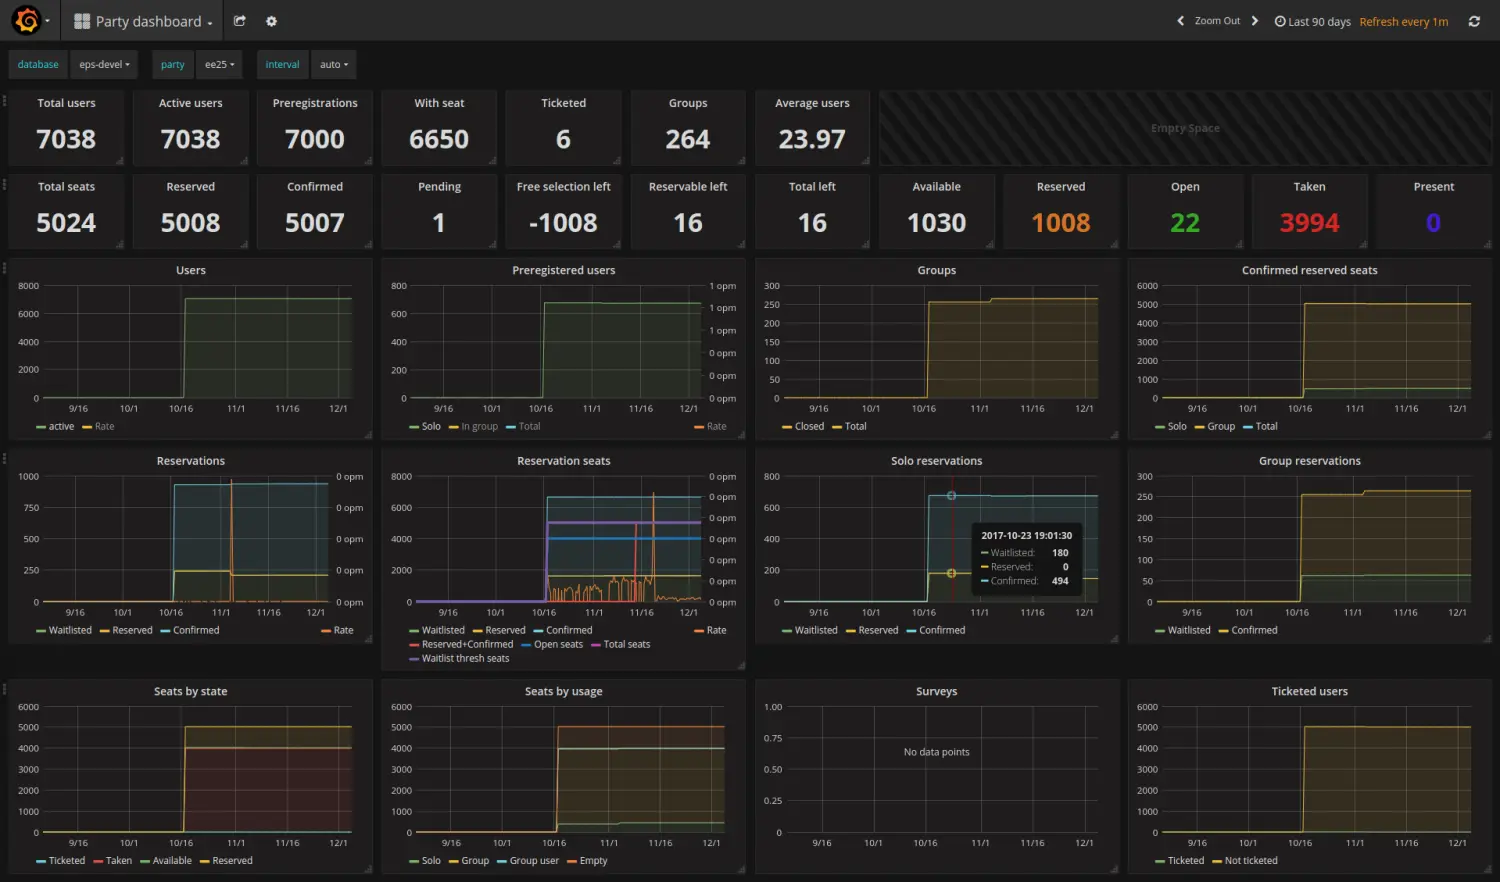This screenshot has height=882, width=1500.
Task: Click the Available value 1030
Action: (x=936, y=223)
